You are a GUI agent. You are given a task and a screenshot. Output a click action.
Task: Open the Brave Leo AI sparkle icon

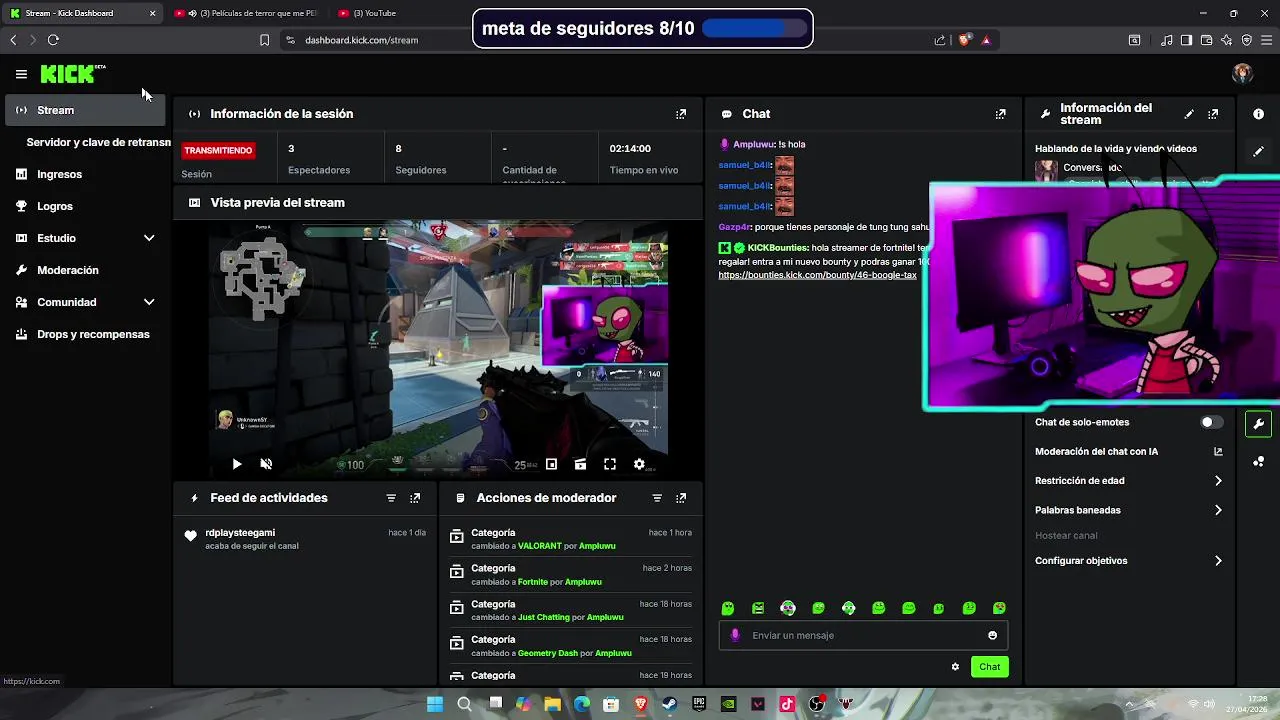[1226, 40]
